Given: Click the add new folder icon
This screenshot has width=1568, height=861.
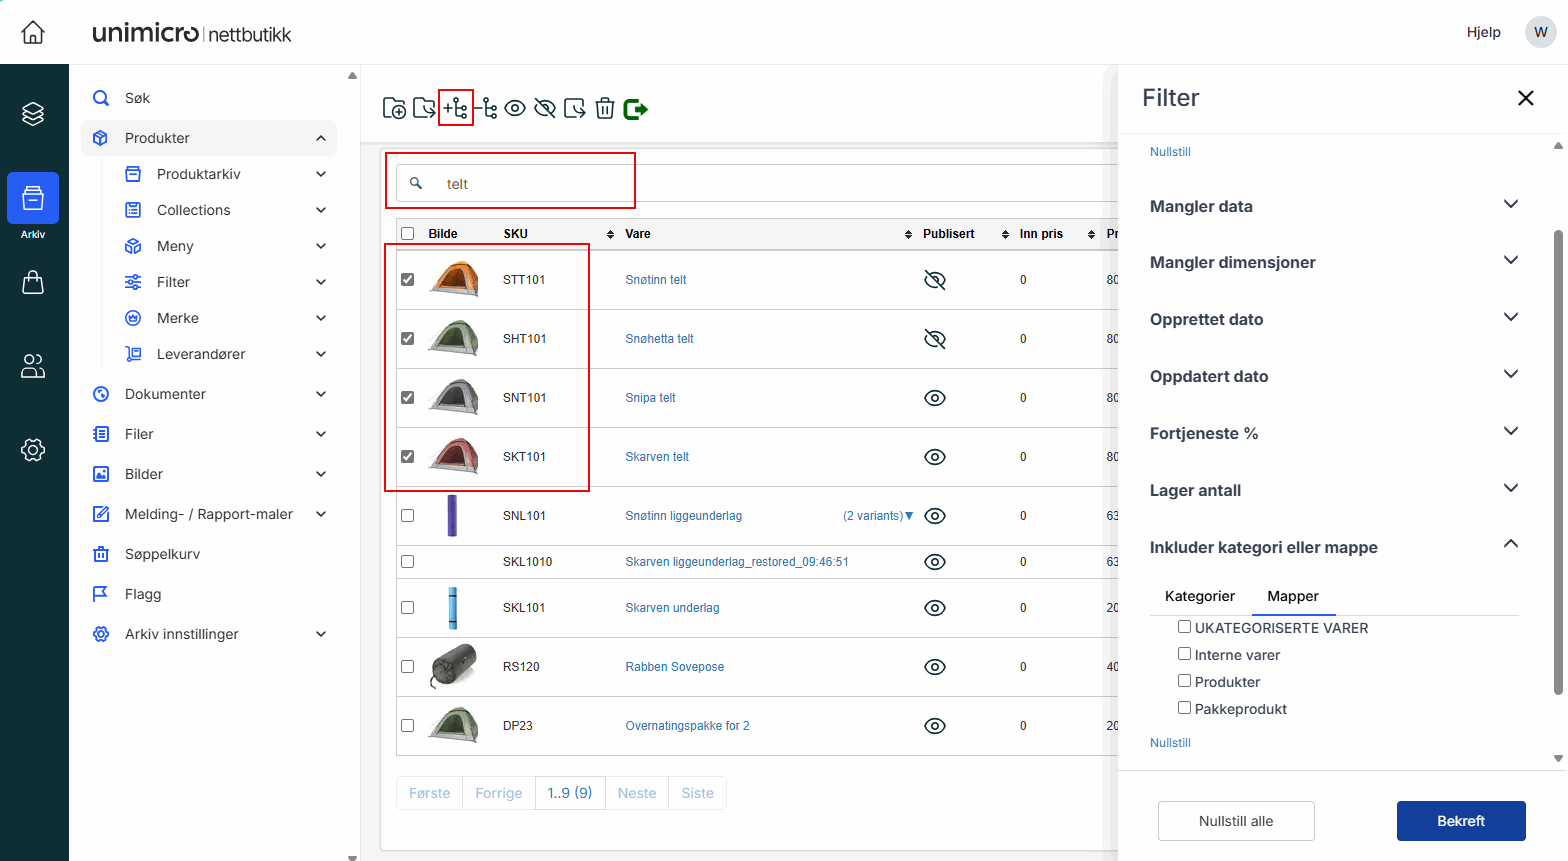Looking at the screenshot, I should coord(395,108).
